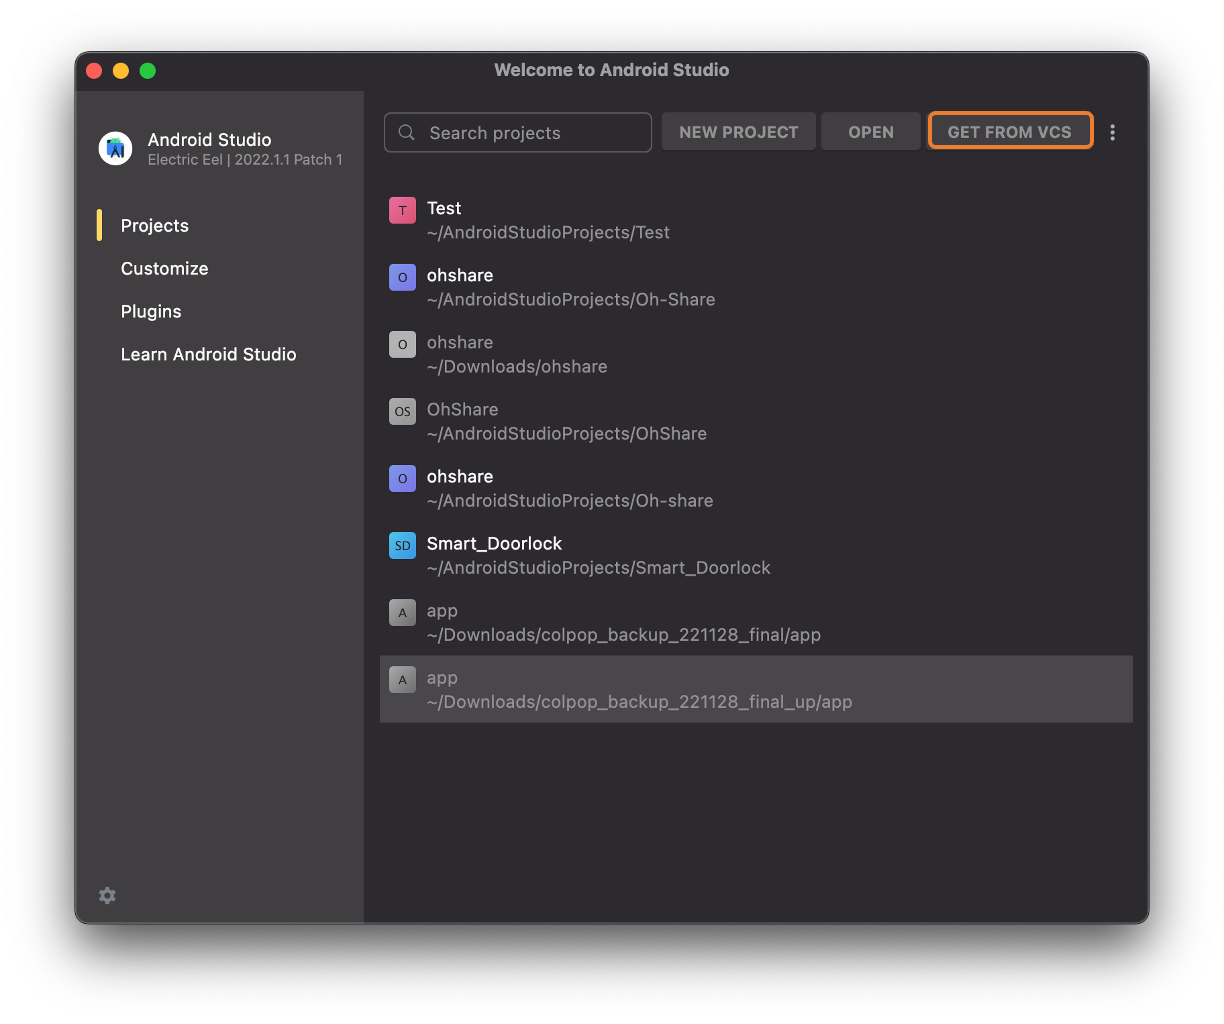Select path ~/AndroidStudioProjects/Oh-Share
Viewport: 1224px width, 1024px height.
[571, 299]
